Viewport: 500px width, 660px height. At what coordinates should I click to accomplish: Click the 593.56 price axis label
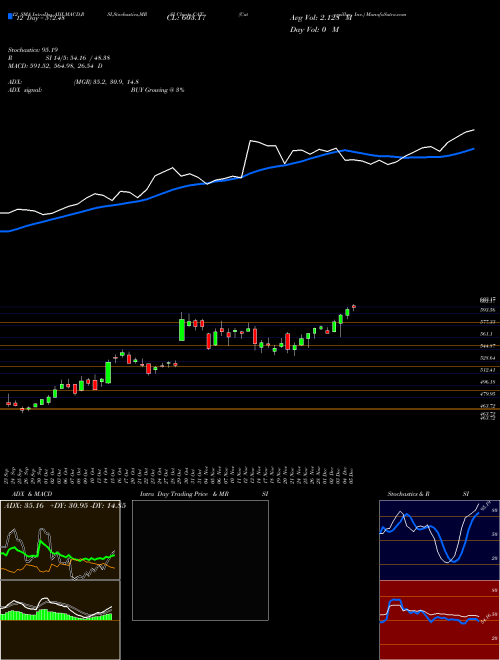[489, 310]
